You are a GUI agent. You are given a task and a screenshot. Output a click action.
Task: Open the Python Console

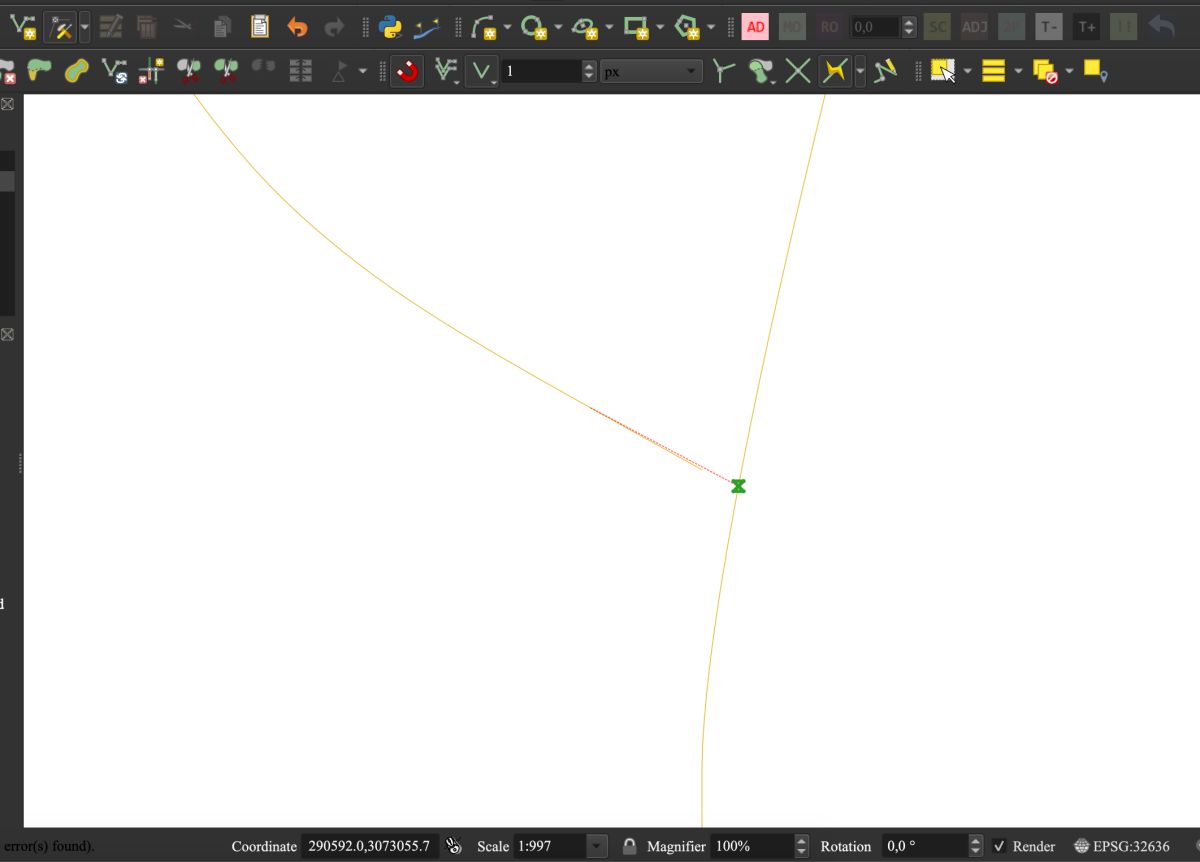pyautogui.click(x=391, y=27)
